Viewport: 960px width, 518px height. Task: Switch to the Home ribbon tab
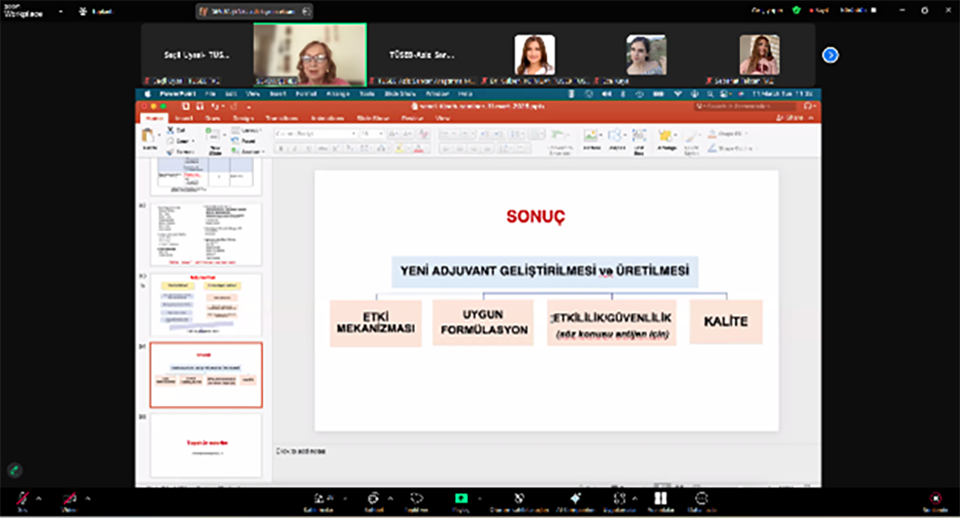coord(152,118)
